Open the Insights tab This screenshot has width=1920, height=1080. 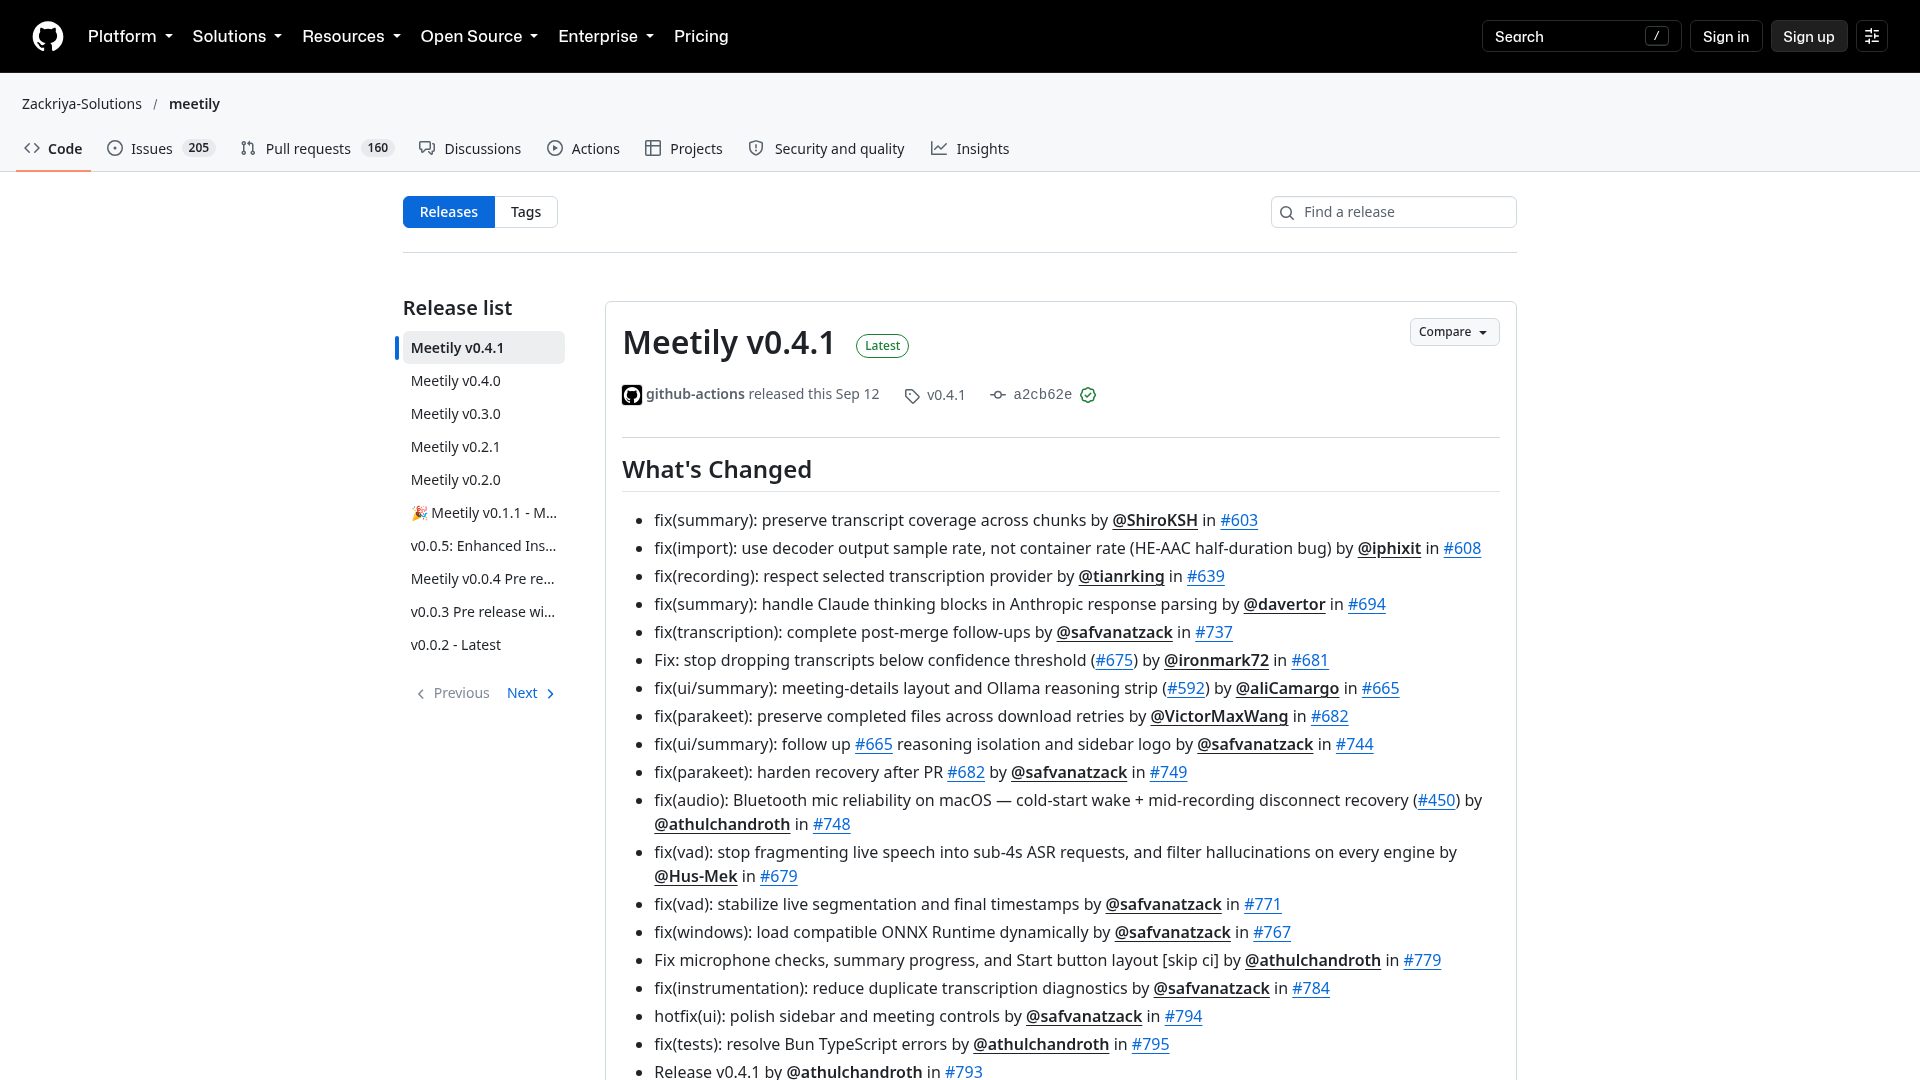point(970,149)
